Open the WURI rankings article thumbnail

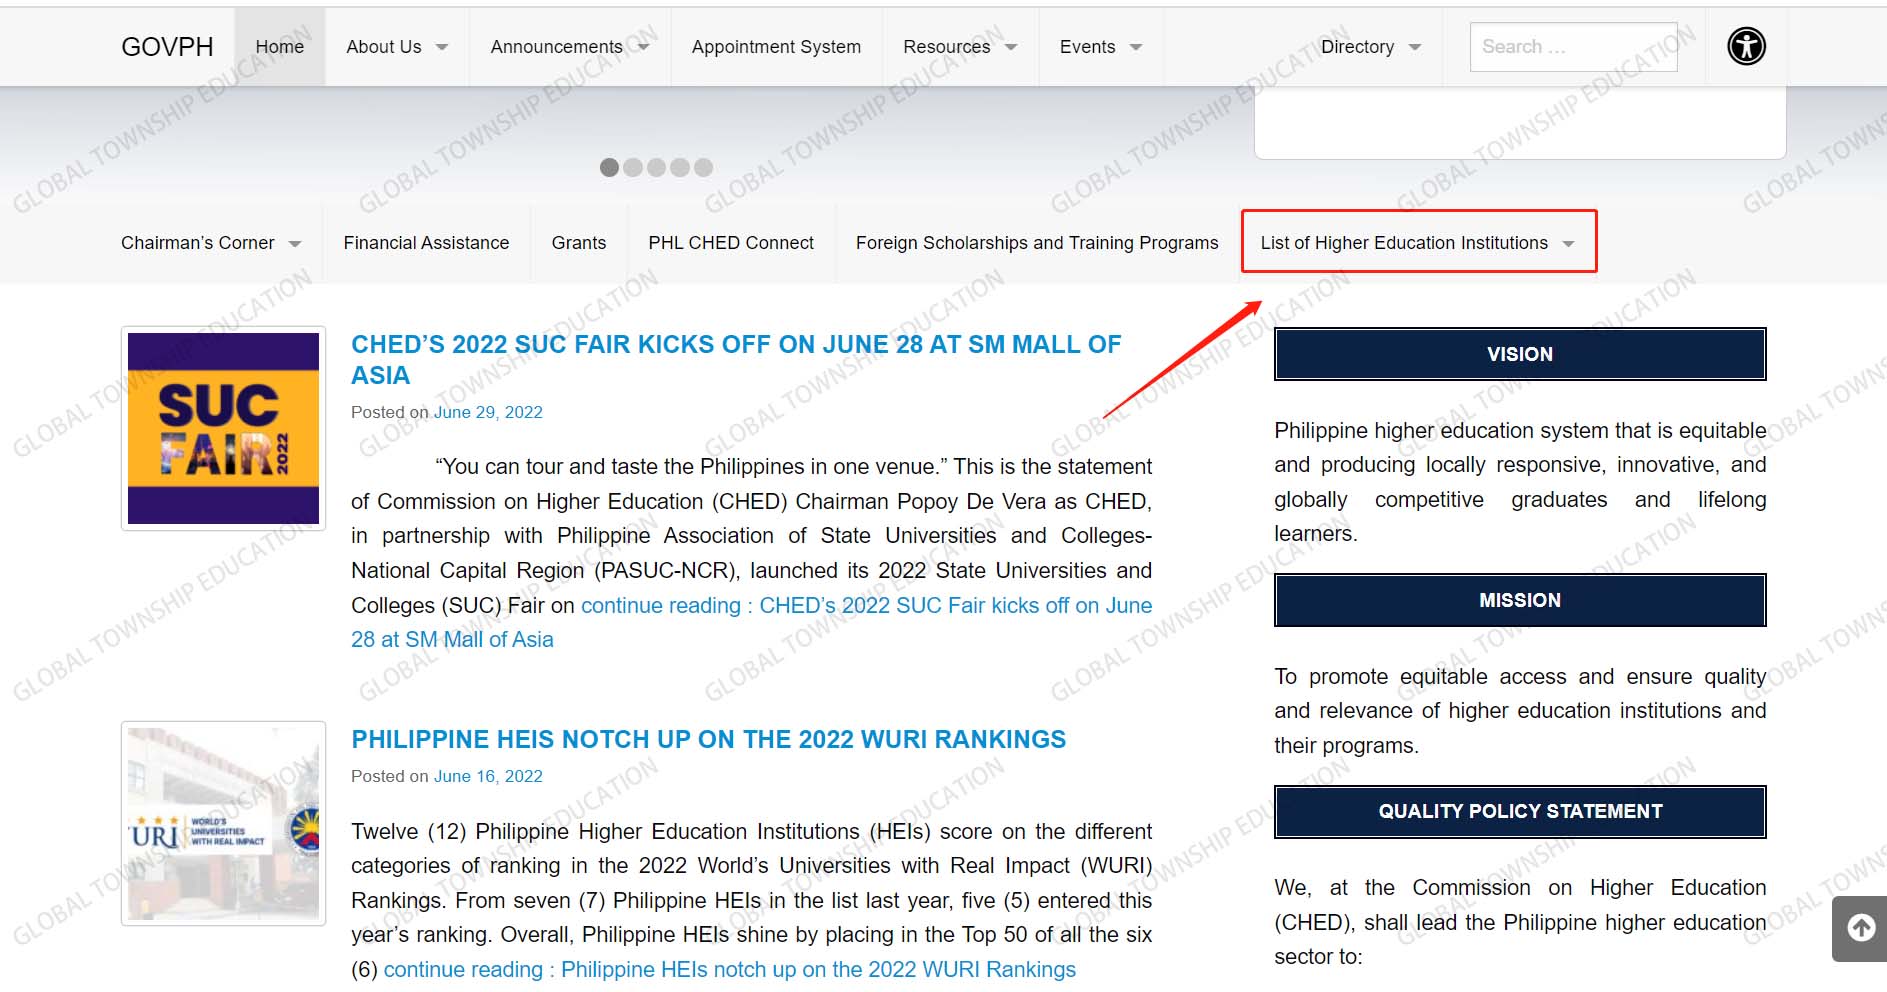click(223, 823)
